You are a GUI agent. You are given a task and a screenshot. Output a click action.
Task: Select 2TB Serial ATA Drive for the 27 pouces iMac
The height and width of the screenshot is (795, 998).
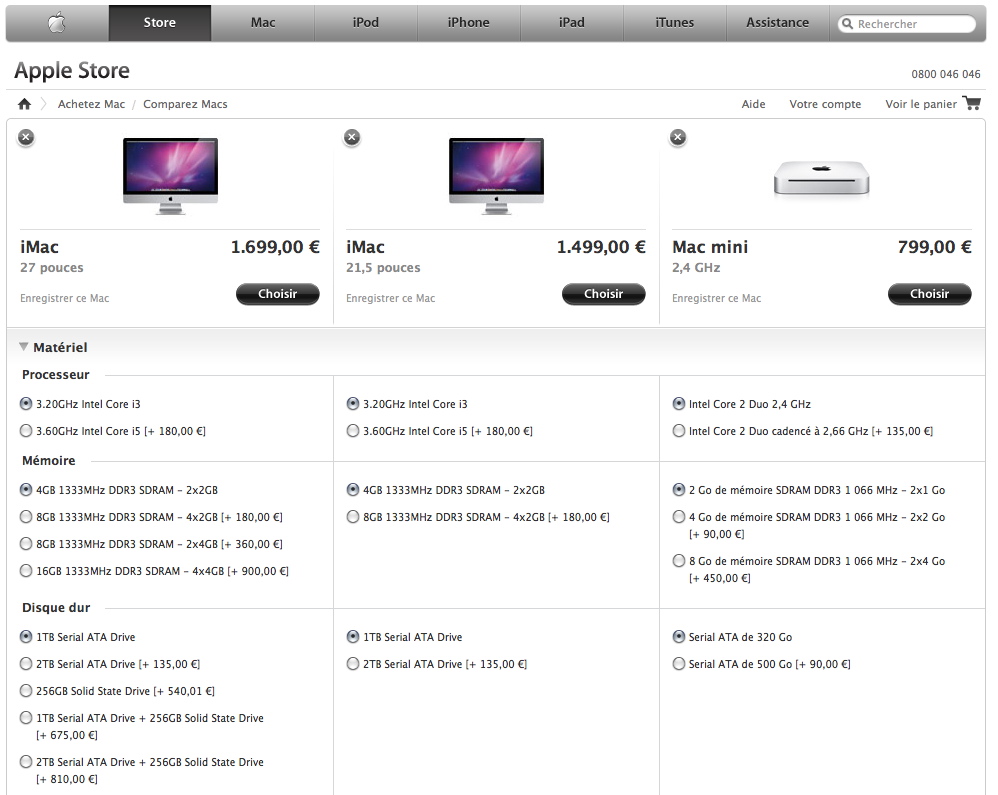(26, 664)
